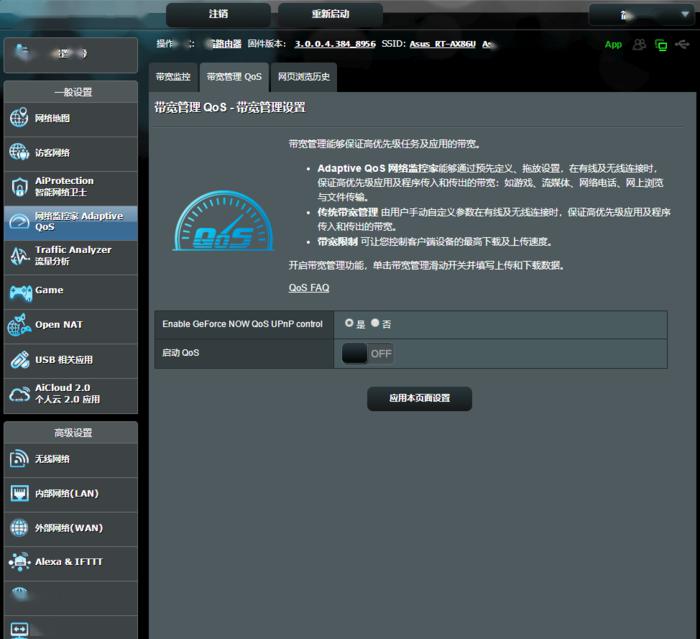700x639 pixels.
Task: Switch to the 带宽监控 tab
Action: 173,77
